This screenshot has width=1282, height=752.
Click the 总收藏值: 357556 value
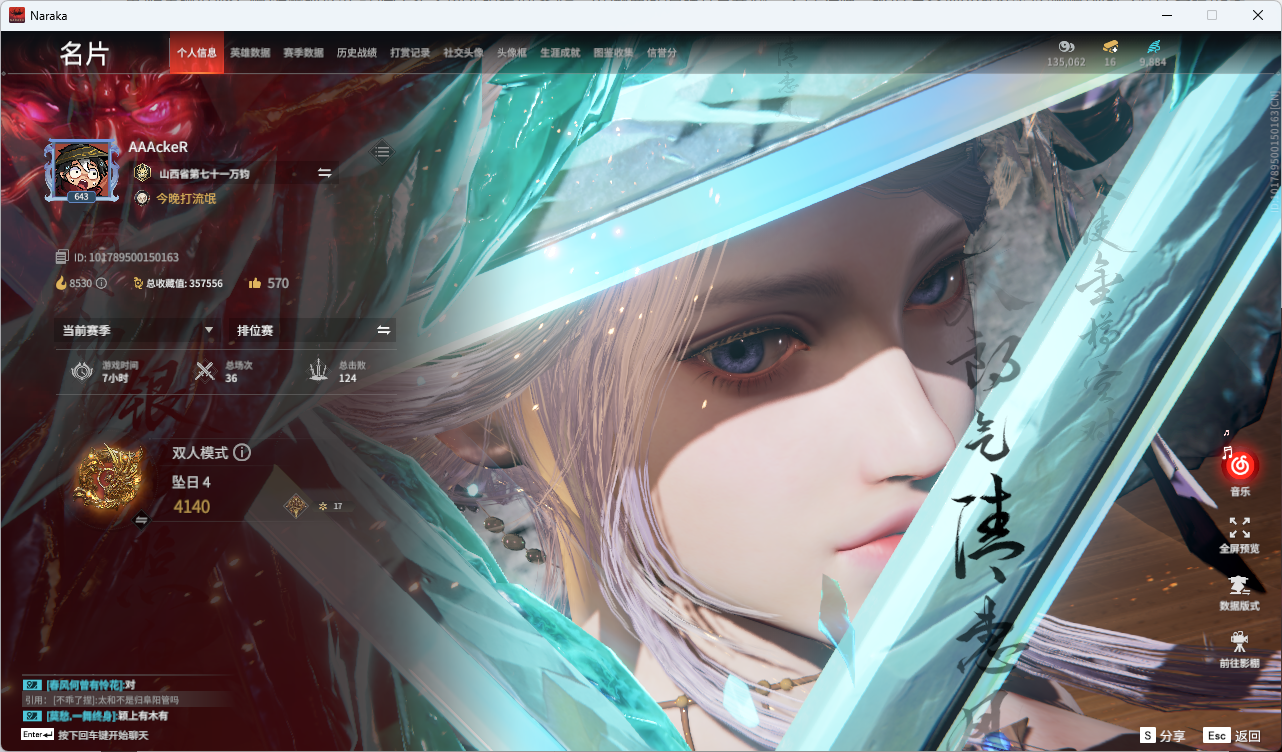[x=185, y=283]
